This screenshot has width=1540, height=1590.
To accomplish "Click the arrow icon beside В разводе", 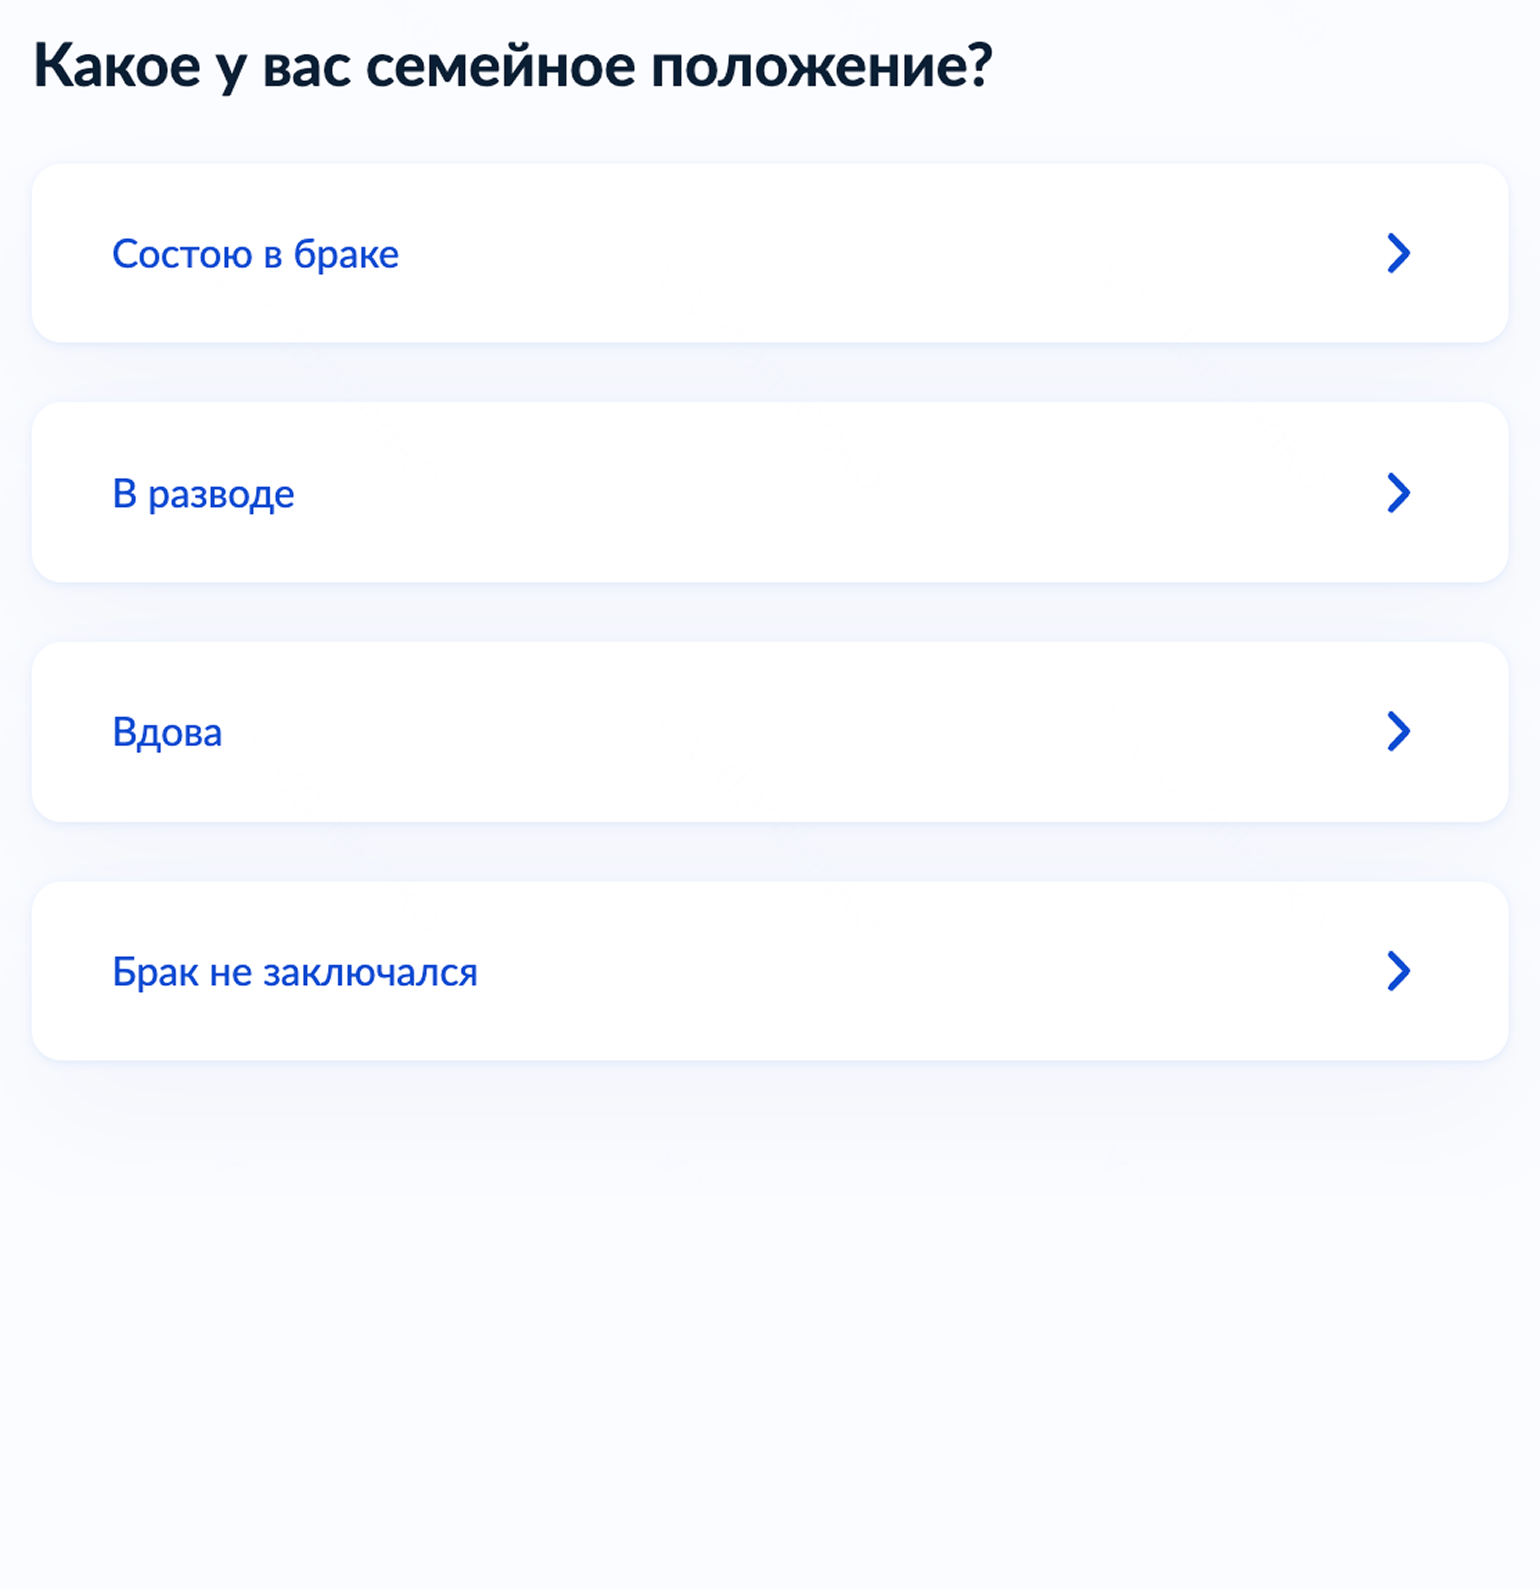I will (1398, 492).
